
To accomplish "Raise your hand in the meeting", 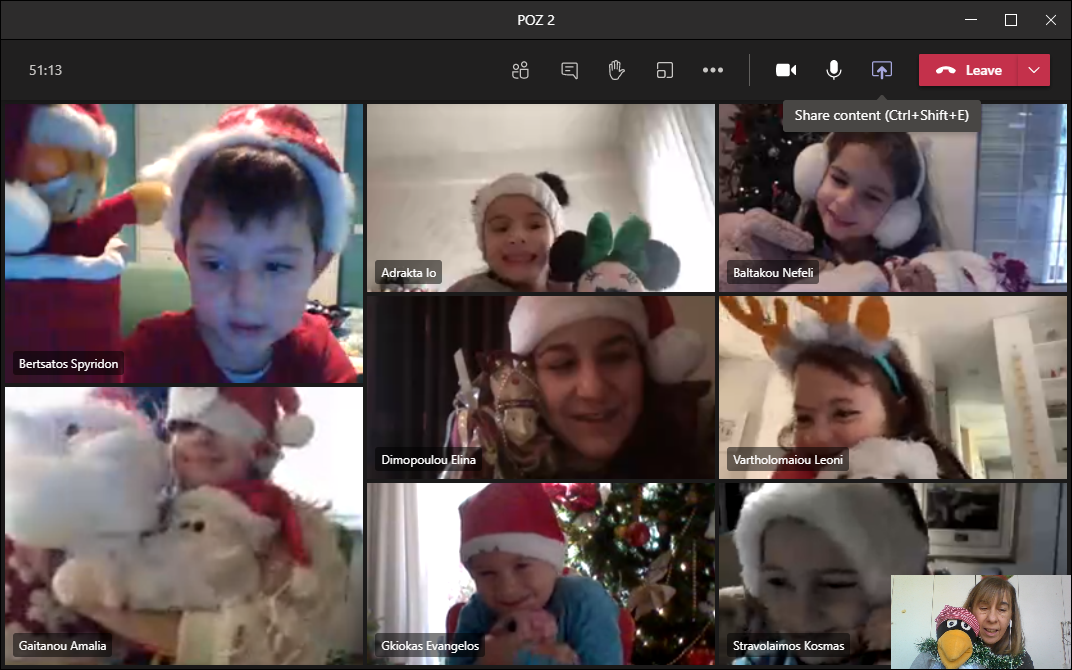I will 617,70.
